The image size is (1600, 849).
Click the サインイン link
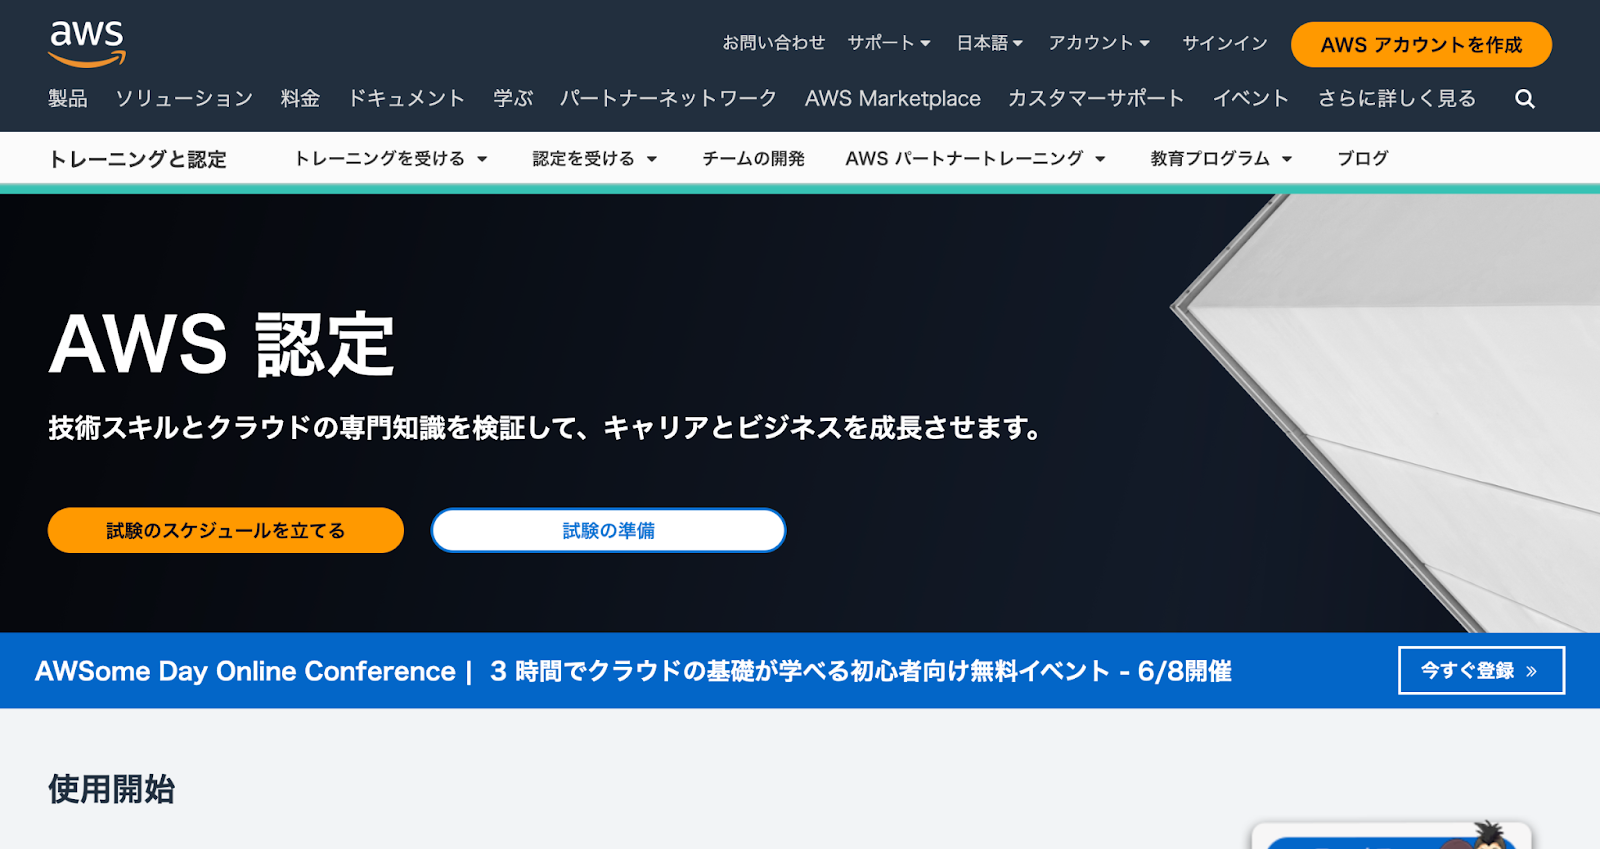(x=1224, y=43)
